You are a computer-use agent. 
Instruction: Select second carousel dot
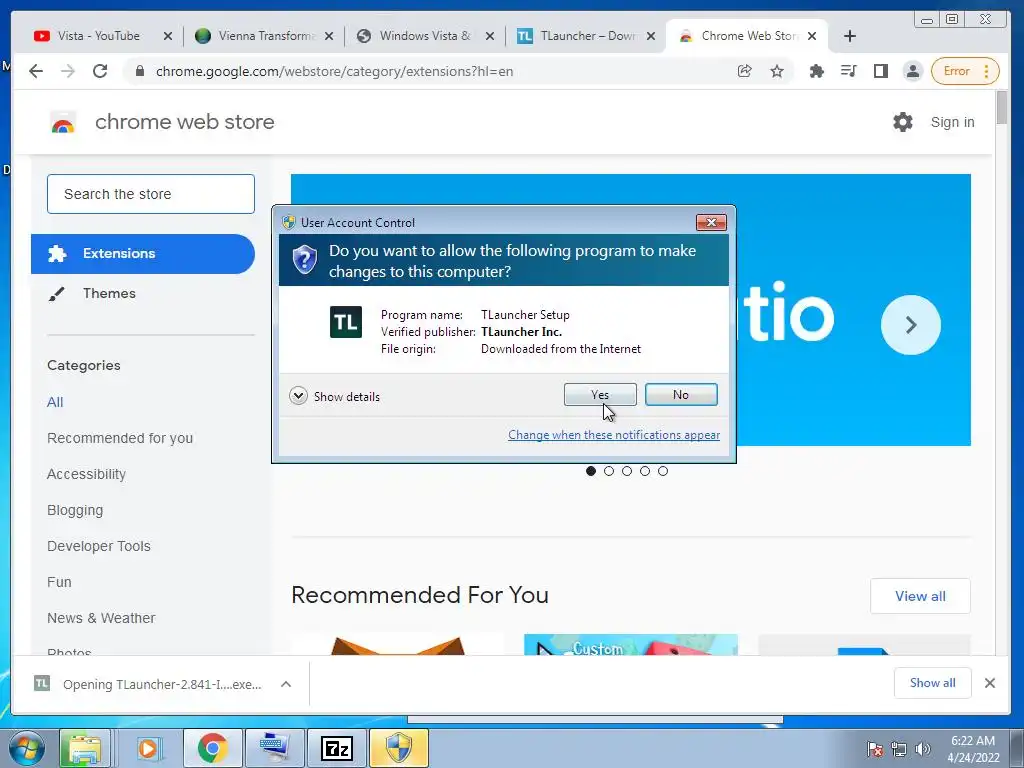(609, 471)
